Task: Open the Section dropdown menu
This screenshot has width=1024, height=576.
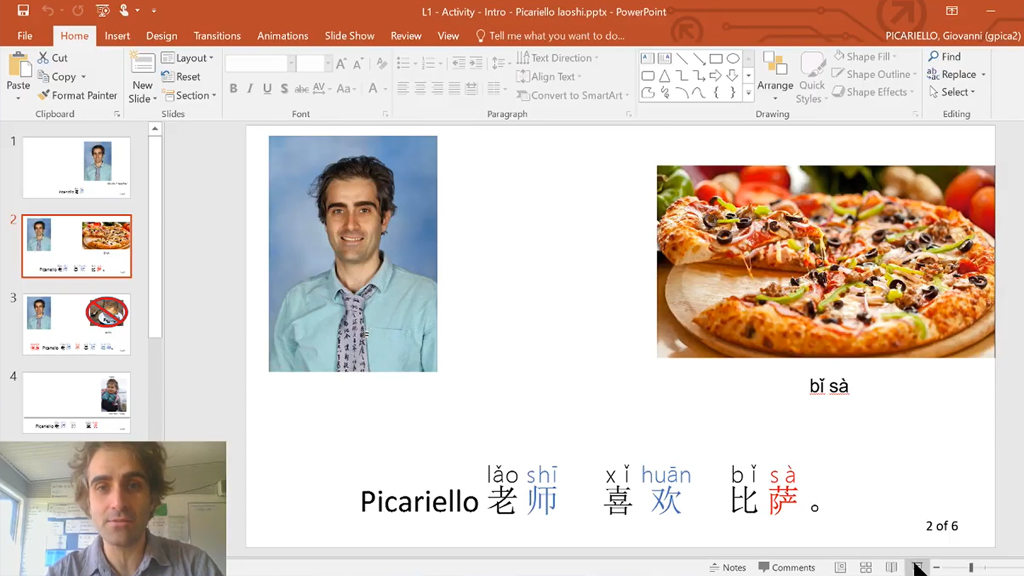Action: click(193, 96)
